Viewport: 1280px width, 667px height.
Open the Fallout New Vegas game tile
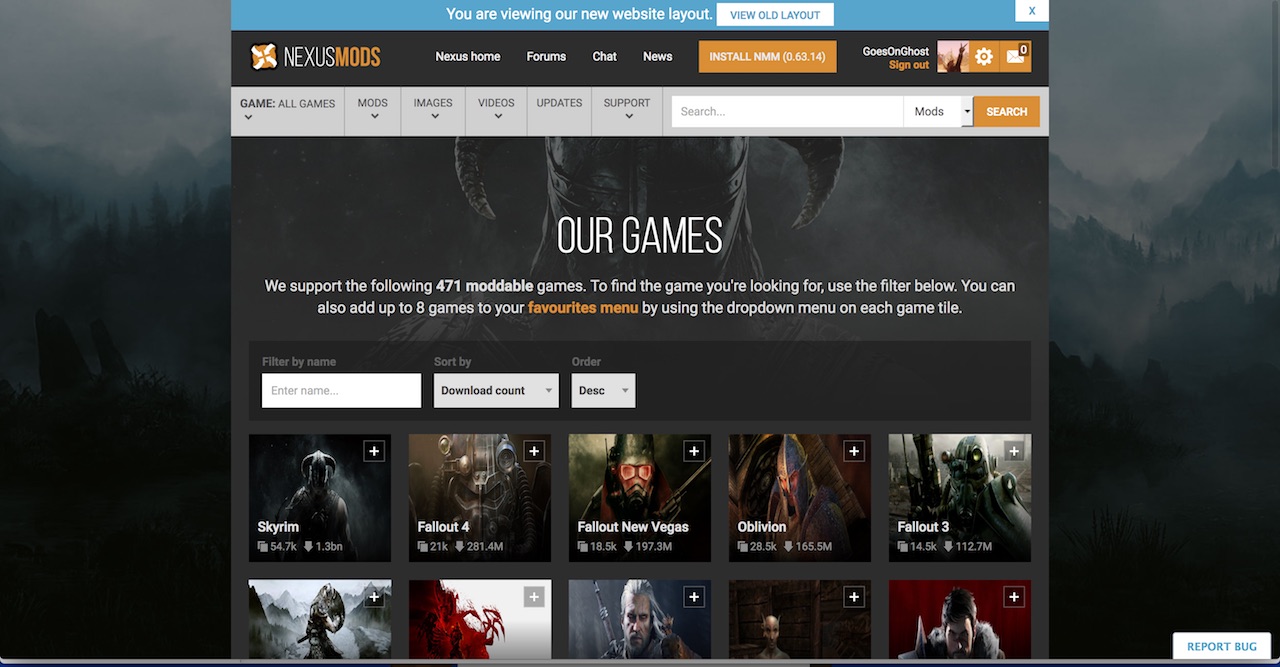(x=640, y=498)
